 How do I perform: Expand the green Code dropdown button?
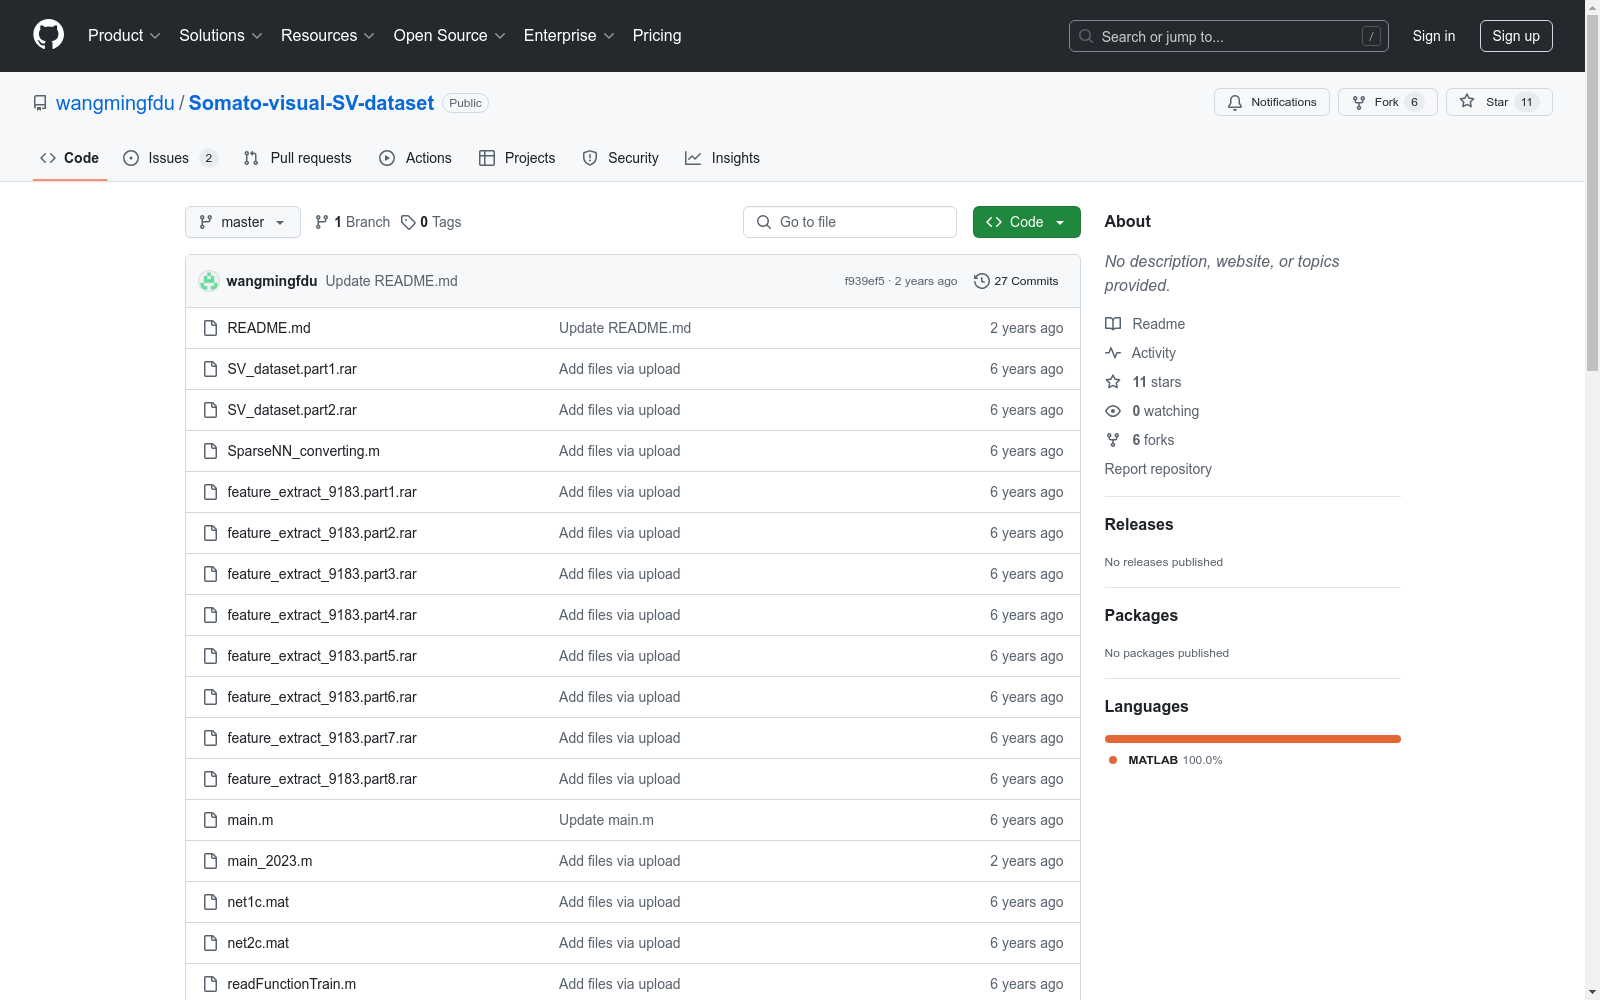[1026, 222]
